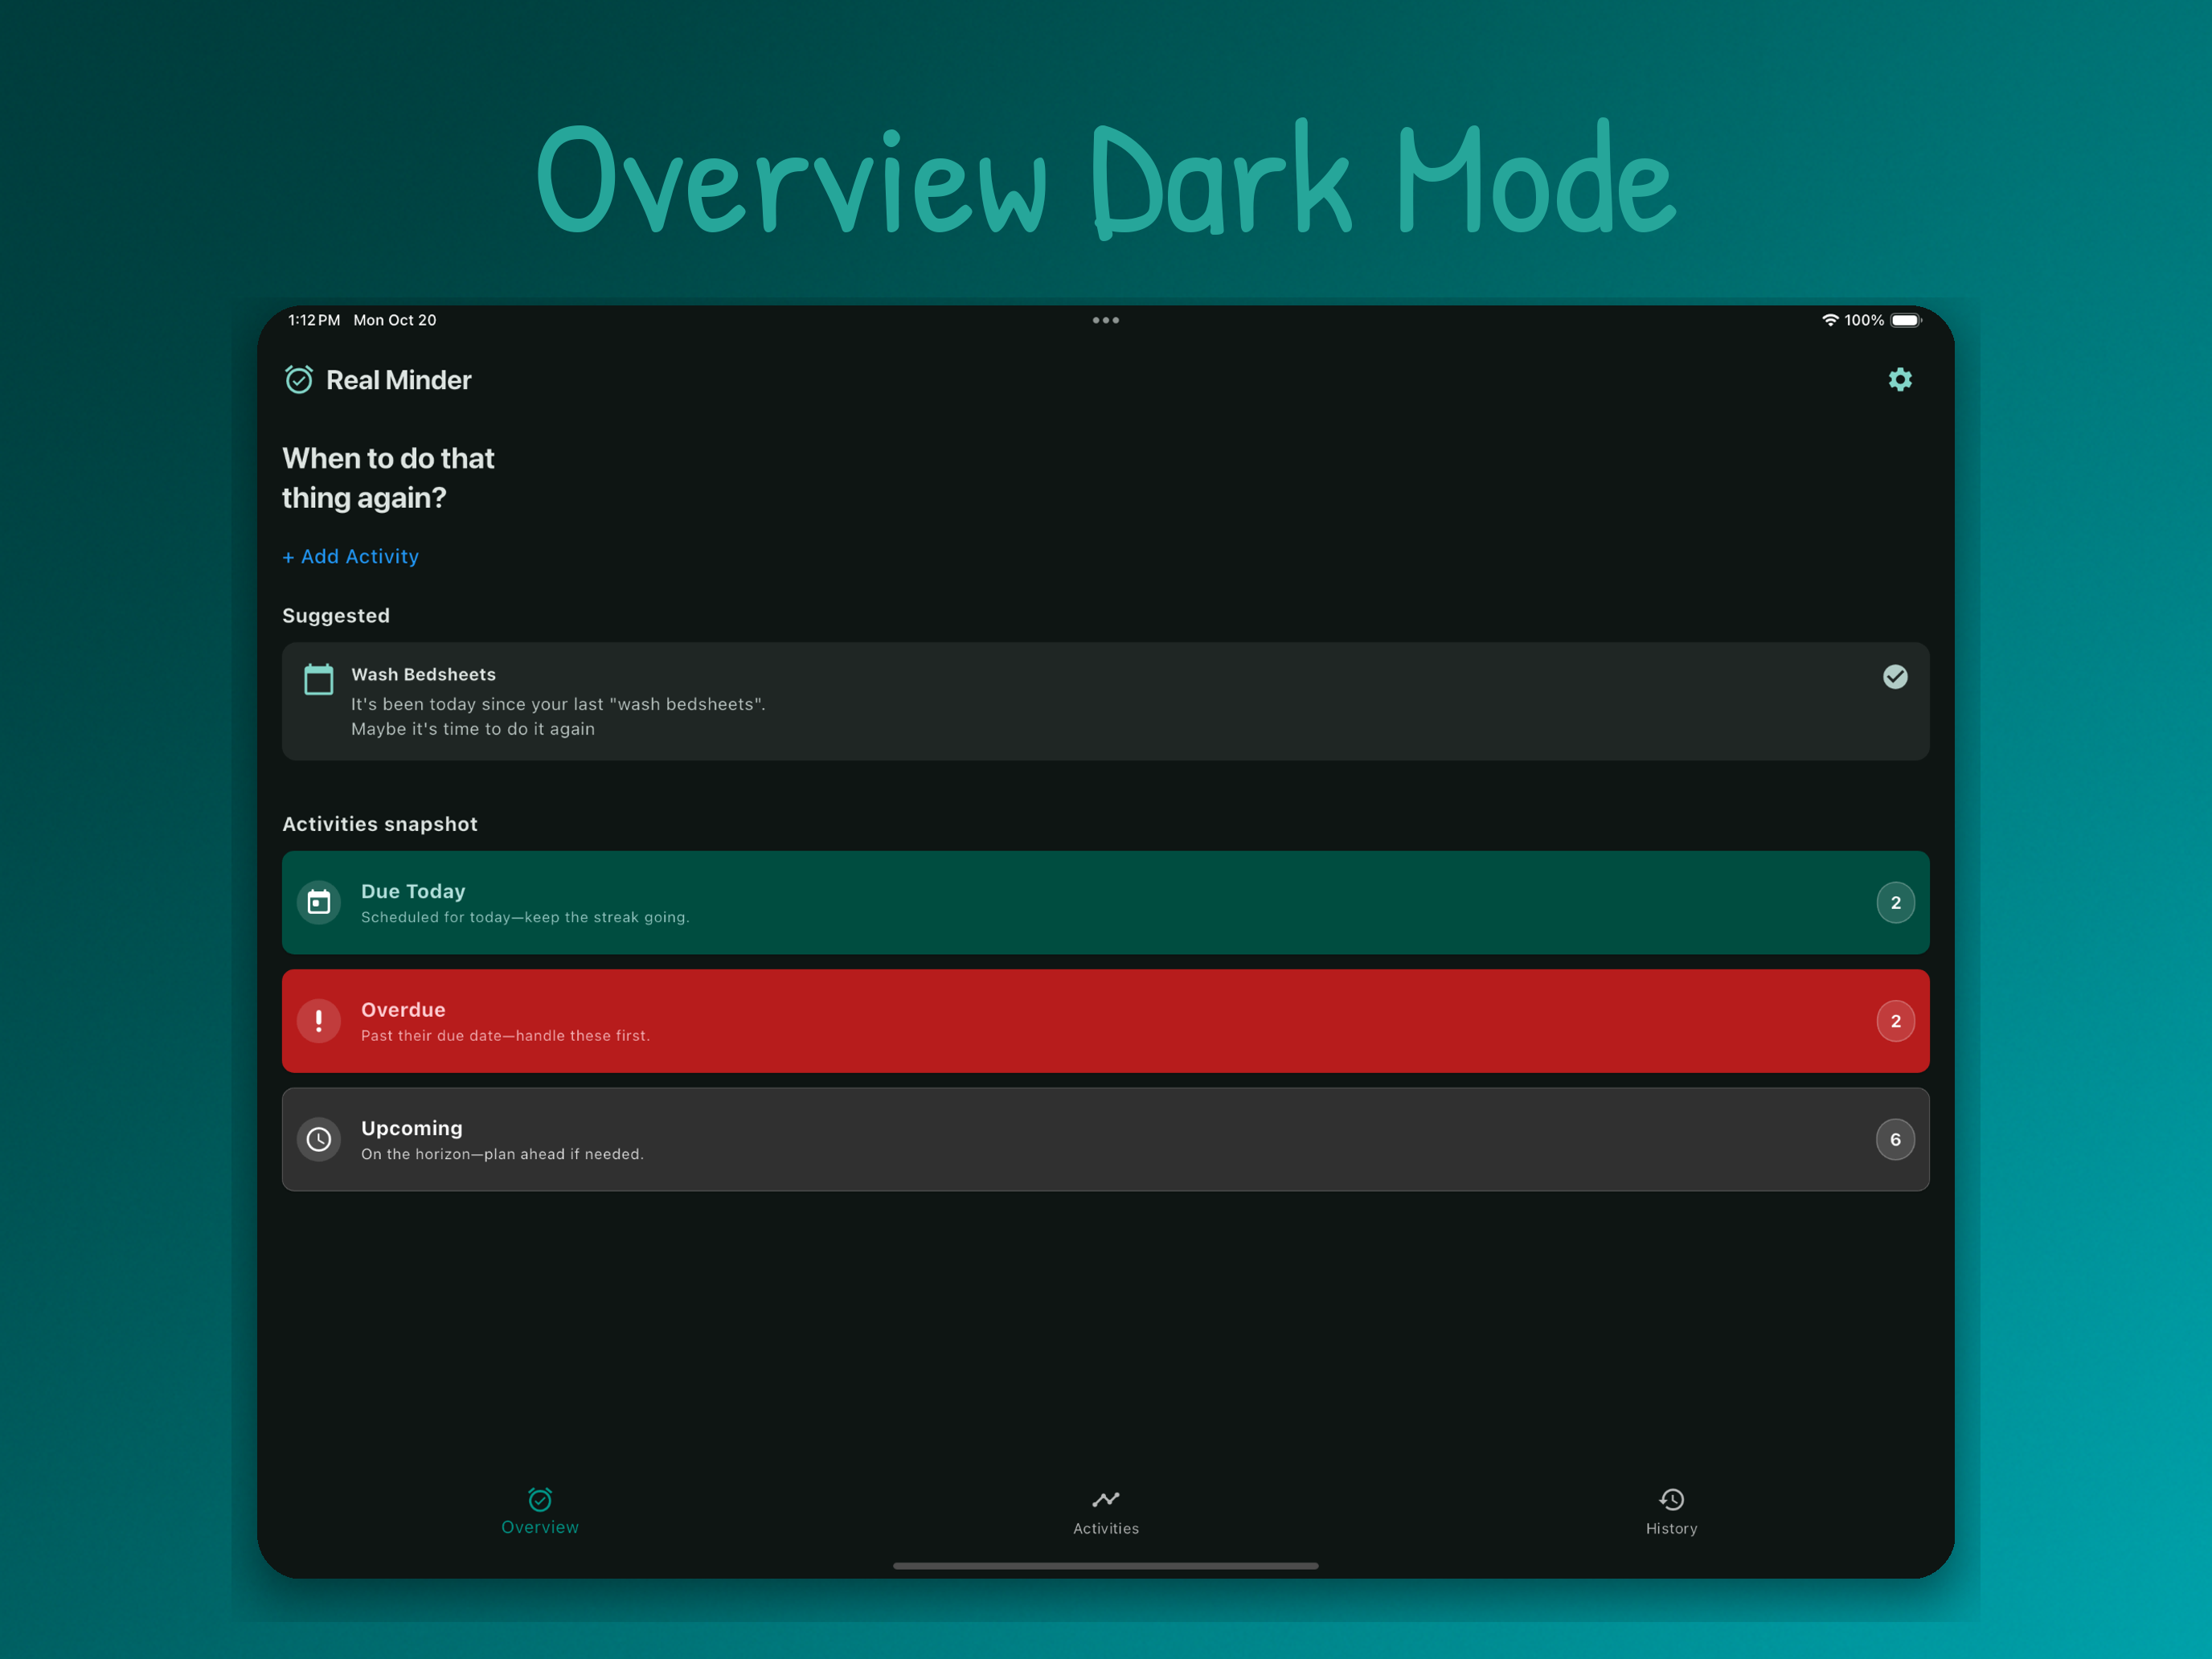The image size is (2212, 1659).
Task: Expand the Due Today activities list
Action: pos(1100,902)
